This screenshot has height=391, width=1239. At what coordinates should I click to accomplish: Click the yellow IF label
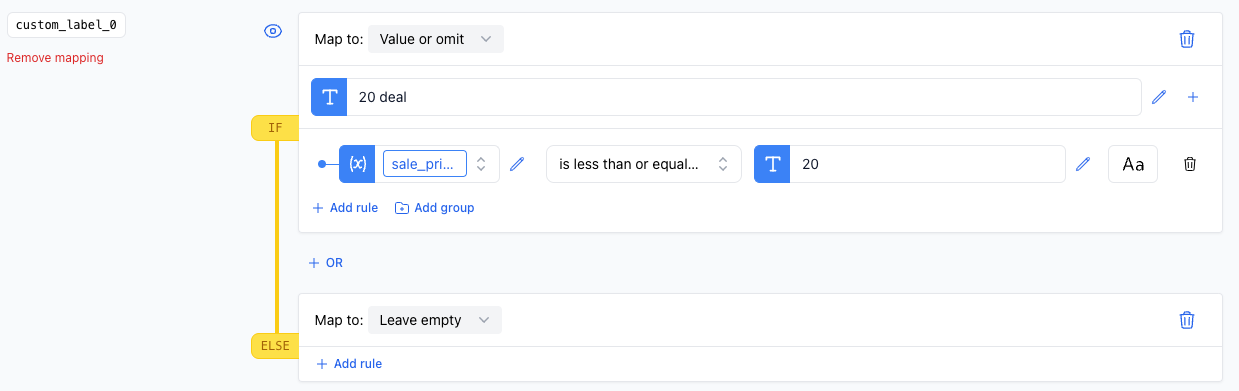pyautogui.click(x=276, y=127)
